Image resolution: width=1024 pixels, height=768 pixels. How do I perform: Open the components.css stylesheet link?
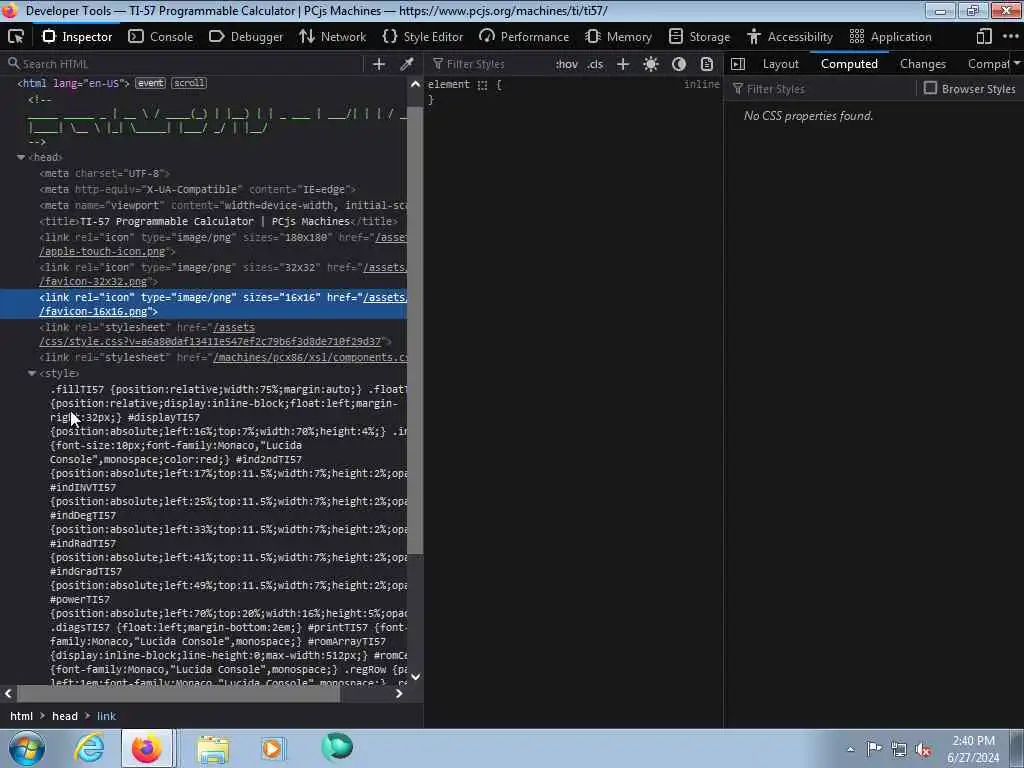[310, 358]
